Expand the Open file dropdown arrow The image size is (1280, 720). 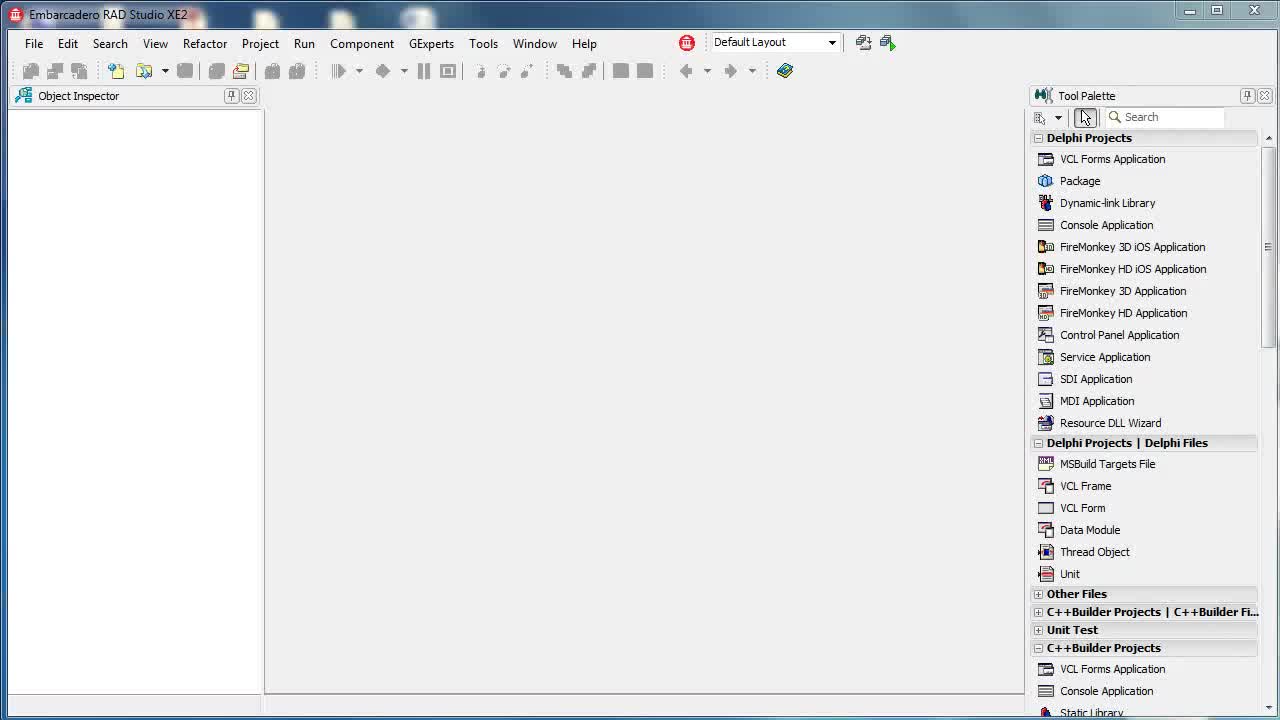click(165, 71)
